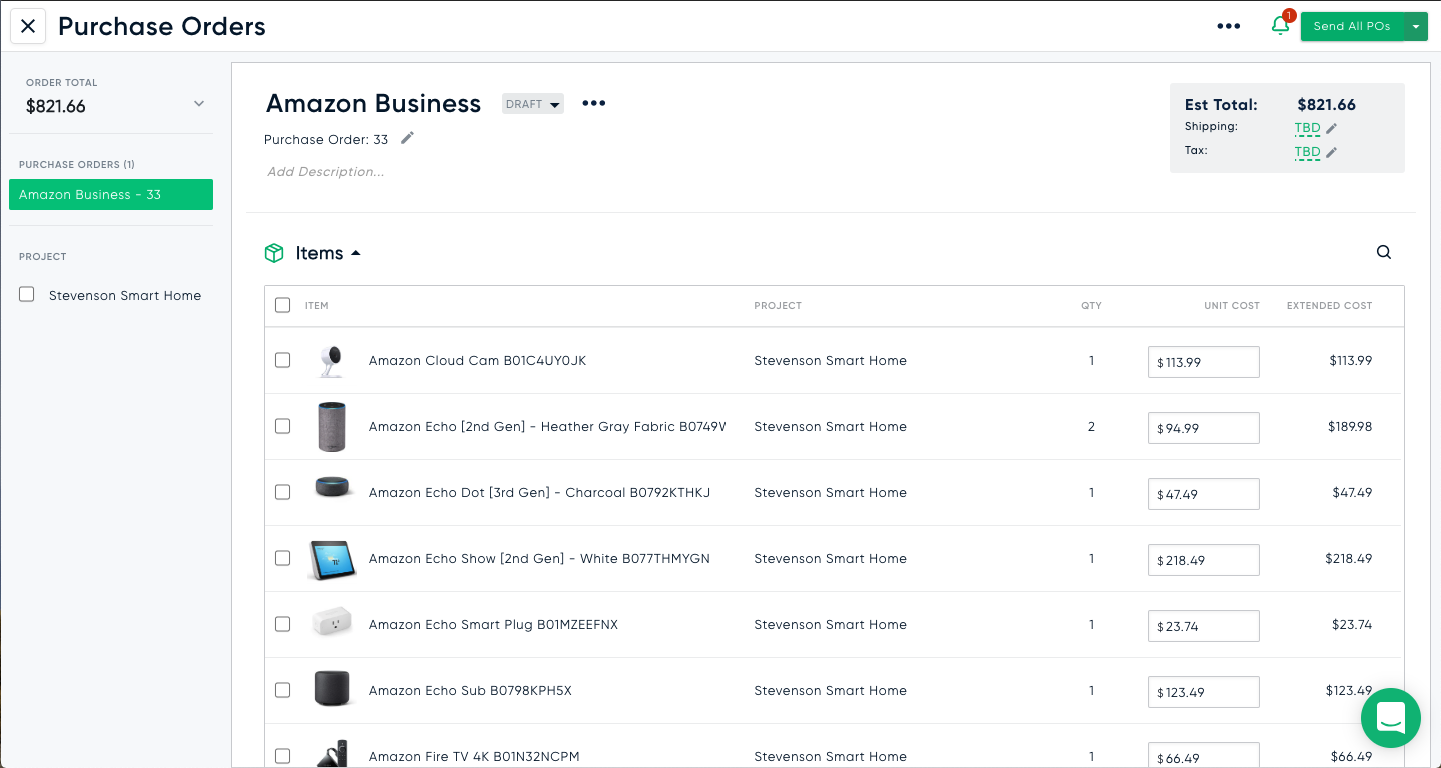Check Amazon Echo Show row checkbox
This screenshot has width=1441, height=768.
282,558
